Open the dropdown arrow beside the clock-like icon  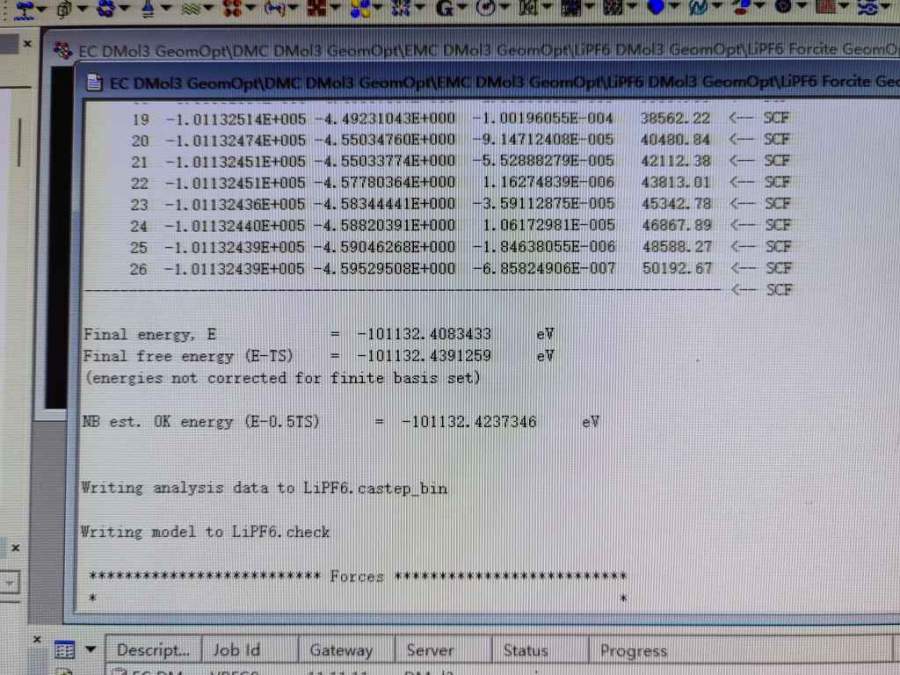pos(504,9)
